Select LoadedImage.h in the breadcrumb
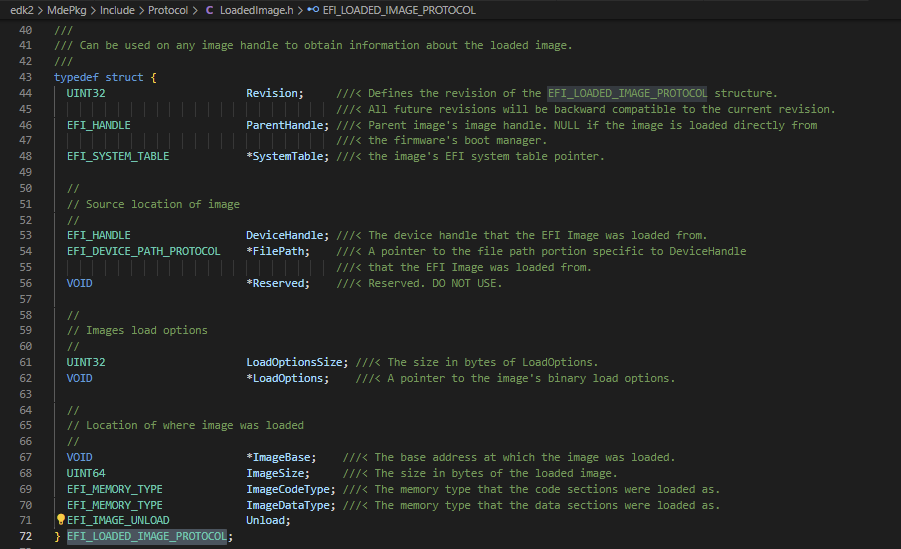The image size is (901, 549). [x=256, y=10]
